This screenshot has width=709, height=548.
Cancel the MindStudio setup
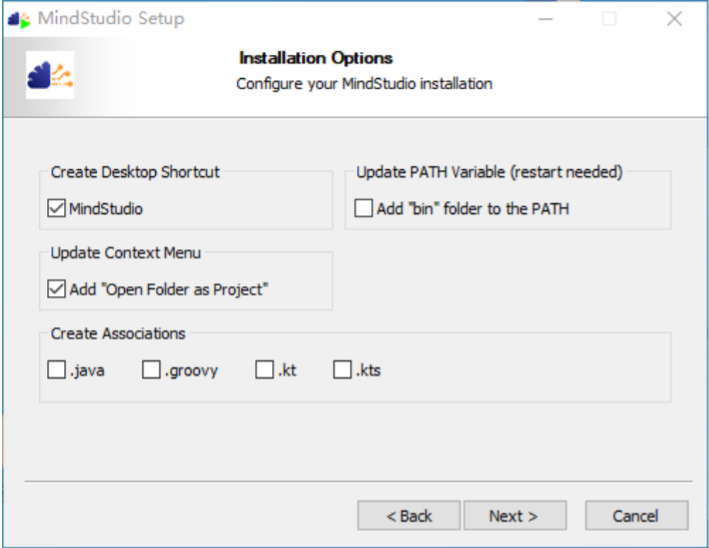click(636, 516)
